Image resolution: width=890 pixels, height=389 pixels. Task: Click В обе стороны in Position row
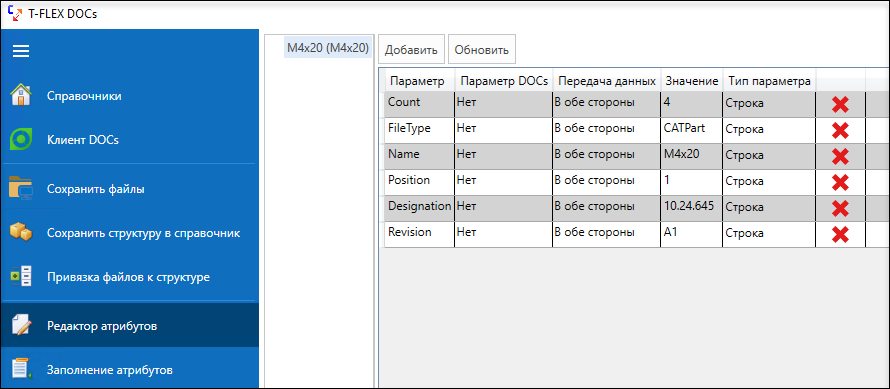pos(607,182)
